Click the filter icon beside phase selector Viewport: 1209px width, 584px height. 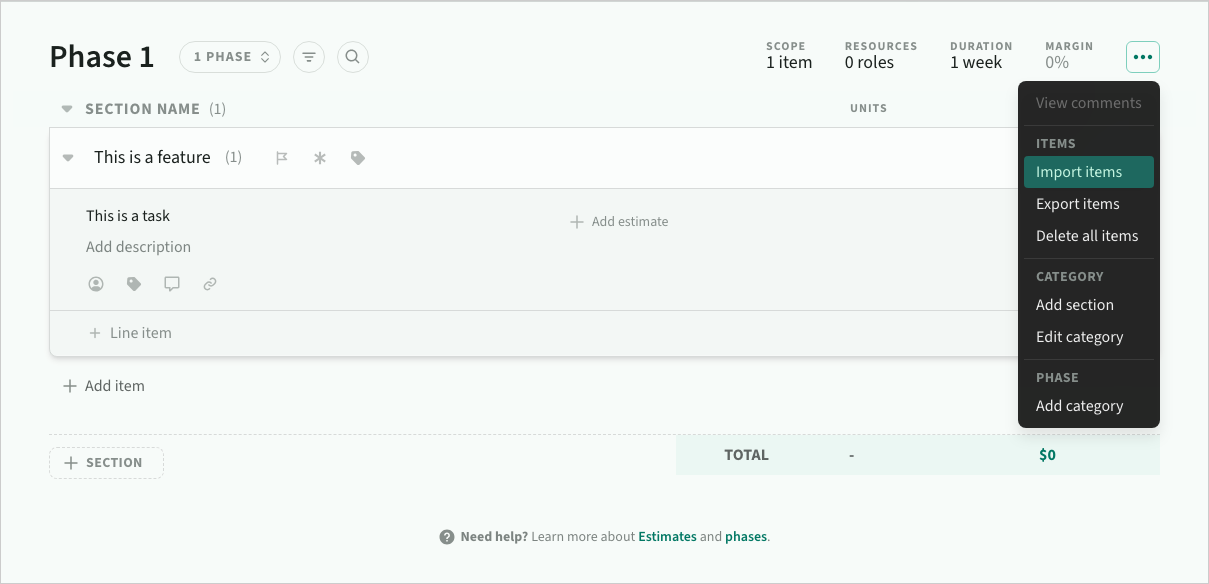309,57
